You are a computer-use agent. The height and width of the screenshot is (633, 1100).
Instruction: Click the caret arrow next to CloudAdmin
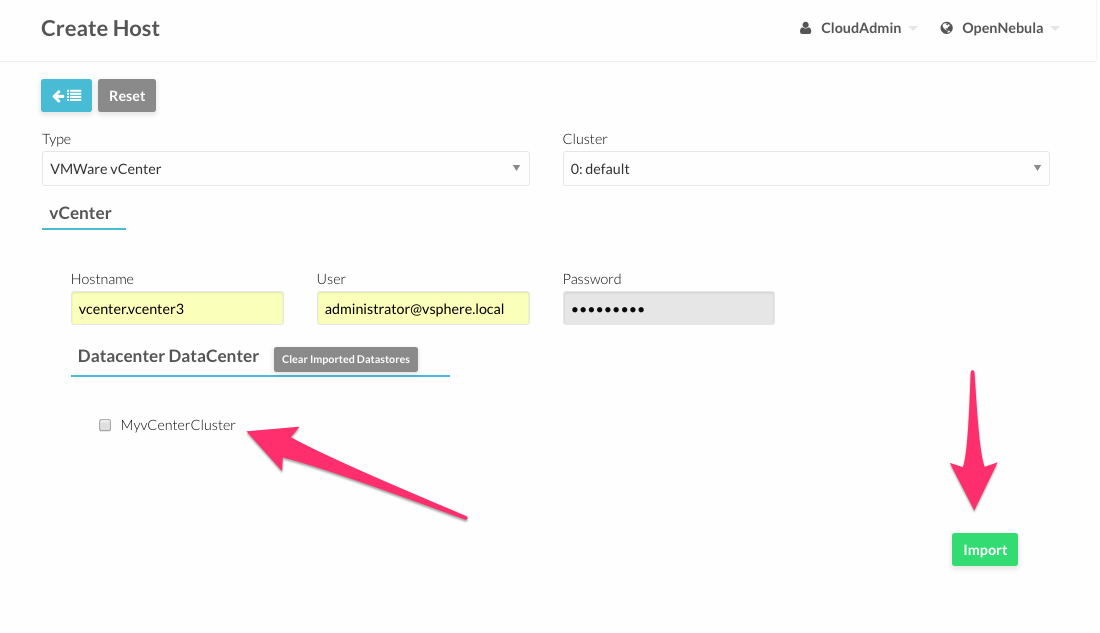(x=913, y=29)
